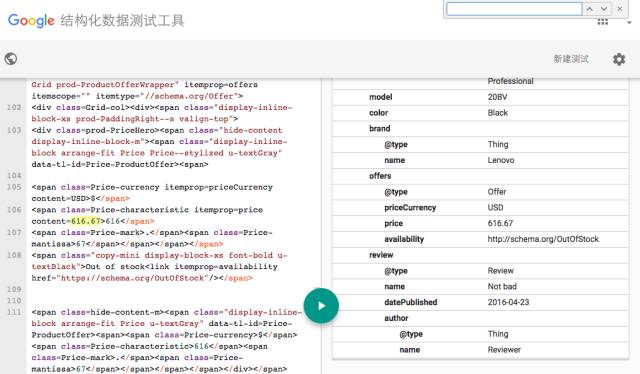Screen dimensions: 640x374
Task: Click the model row value 20BV
Action: (497, 97)
